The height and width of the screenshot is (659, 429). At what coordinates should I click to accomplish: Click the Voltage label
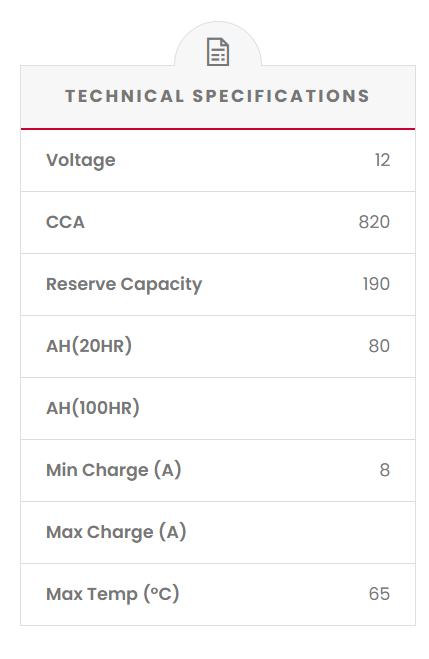[81, 161]
